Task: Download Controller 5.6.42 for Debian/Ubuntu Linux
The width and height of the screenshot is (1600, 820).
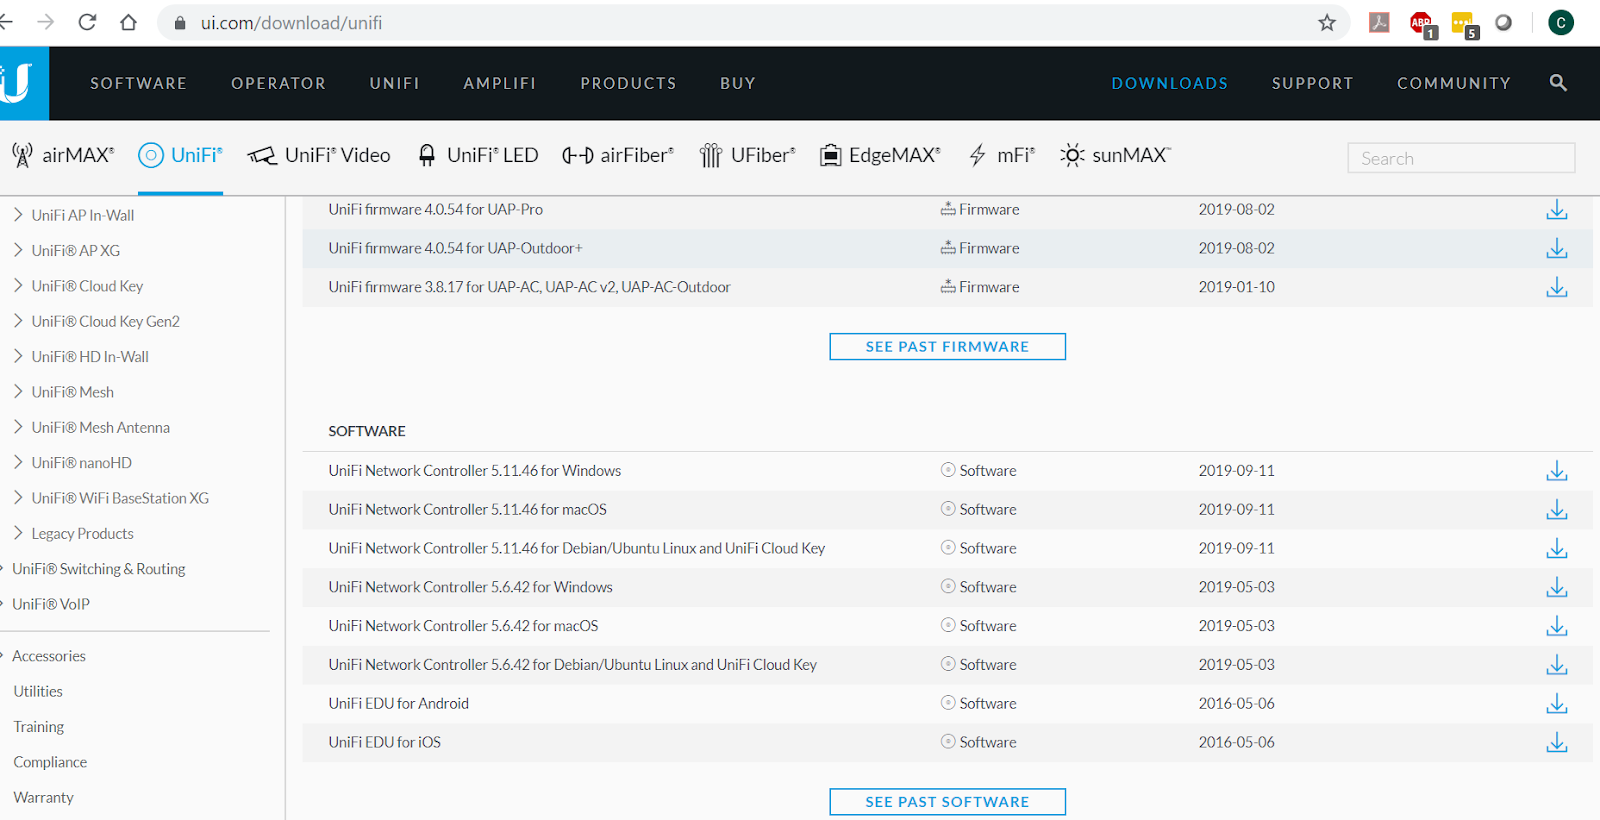Action: [1556, 665]
